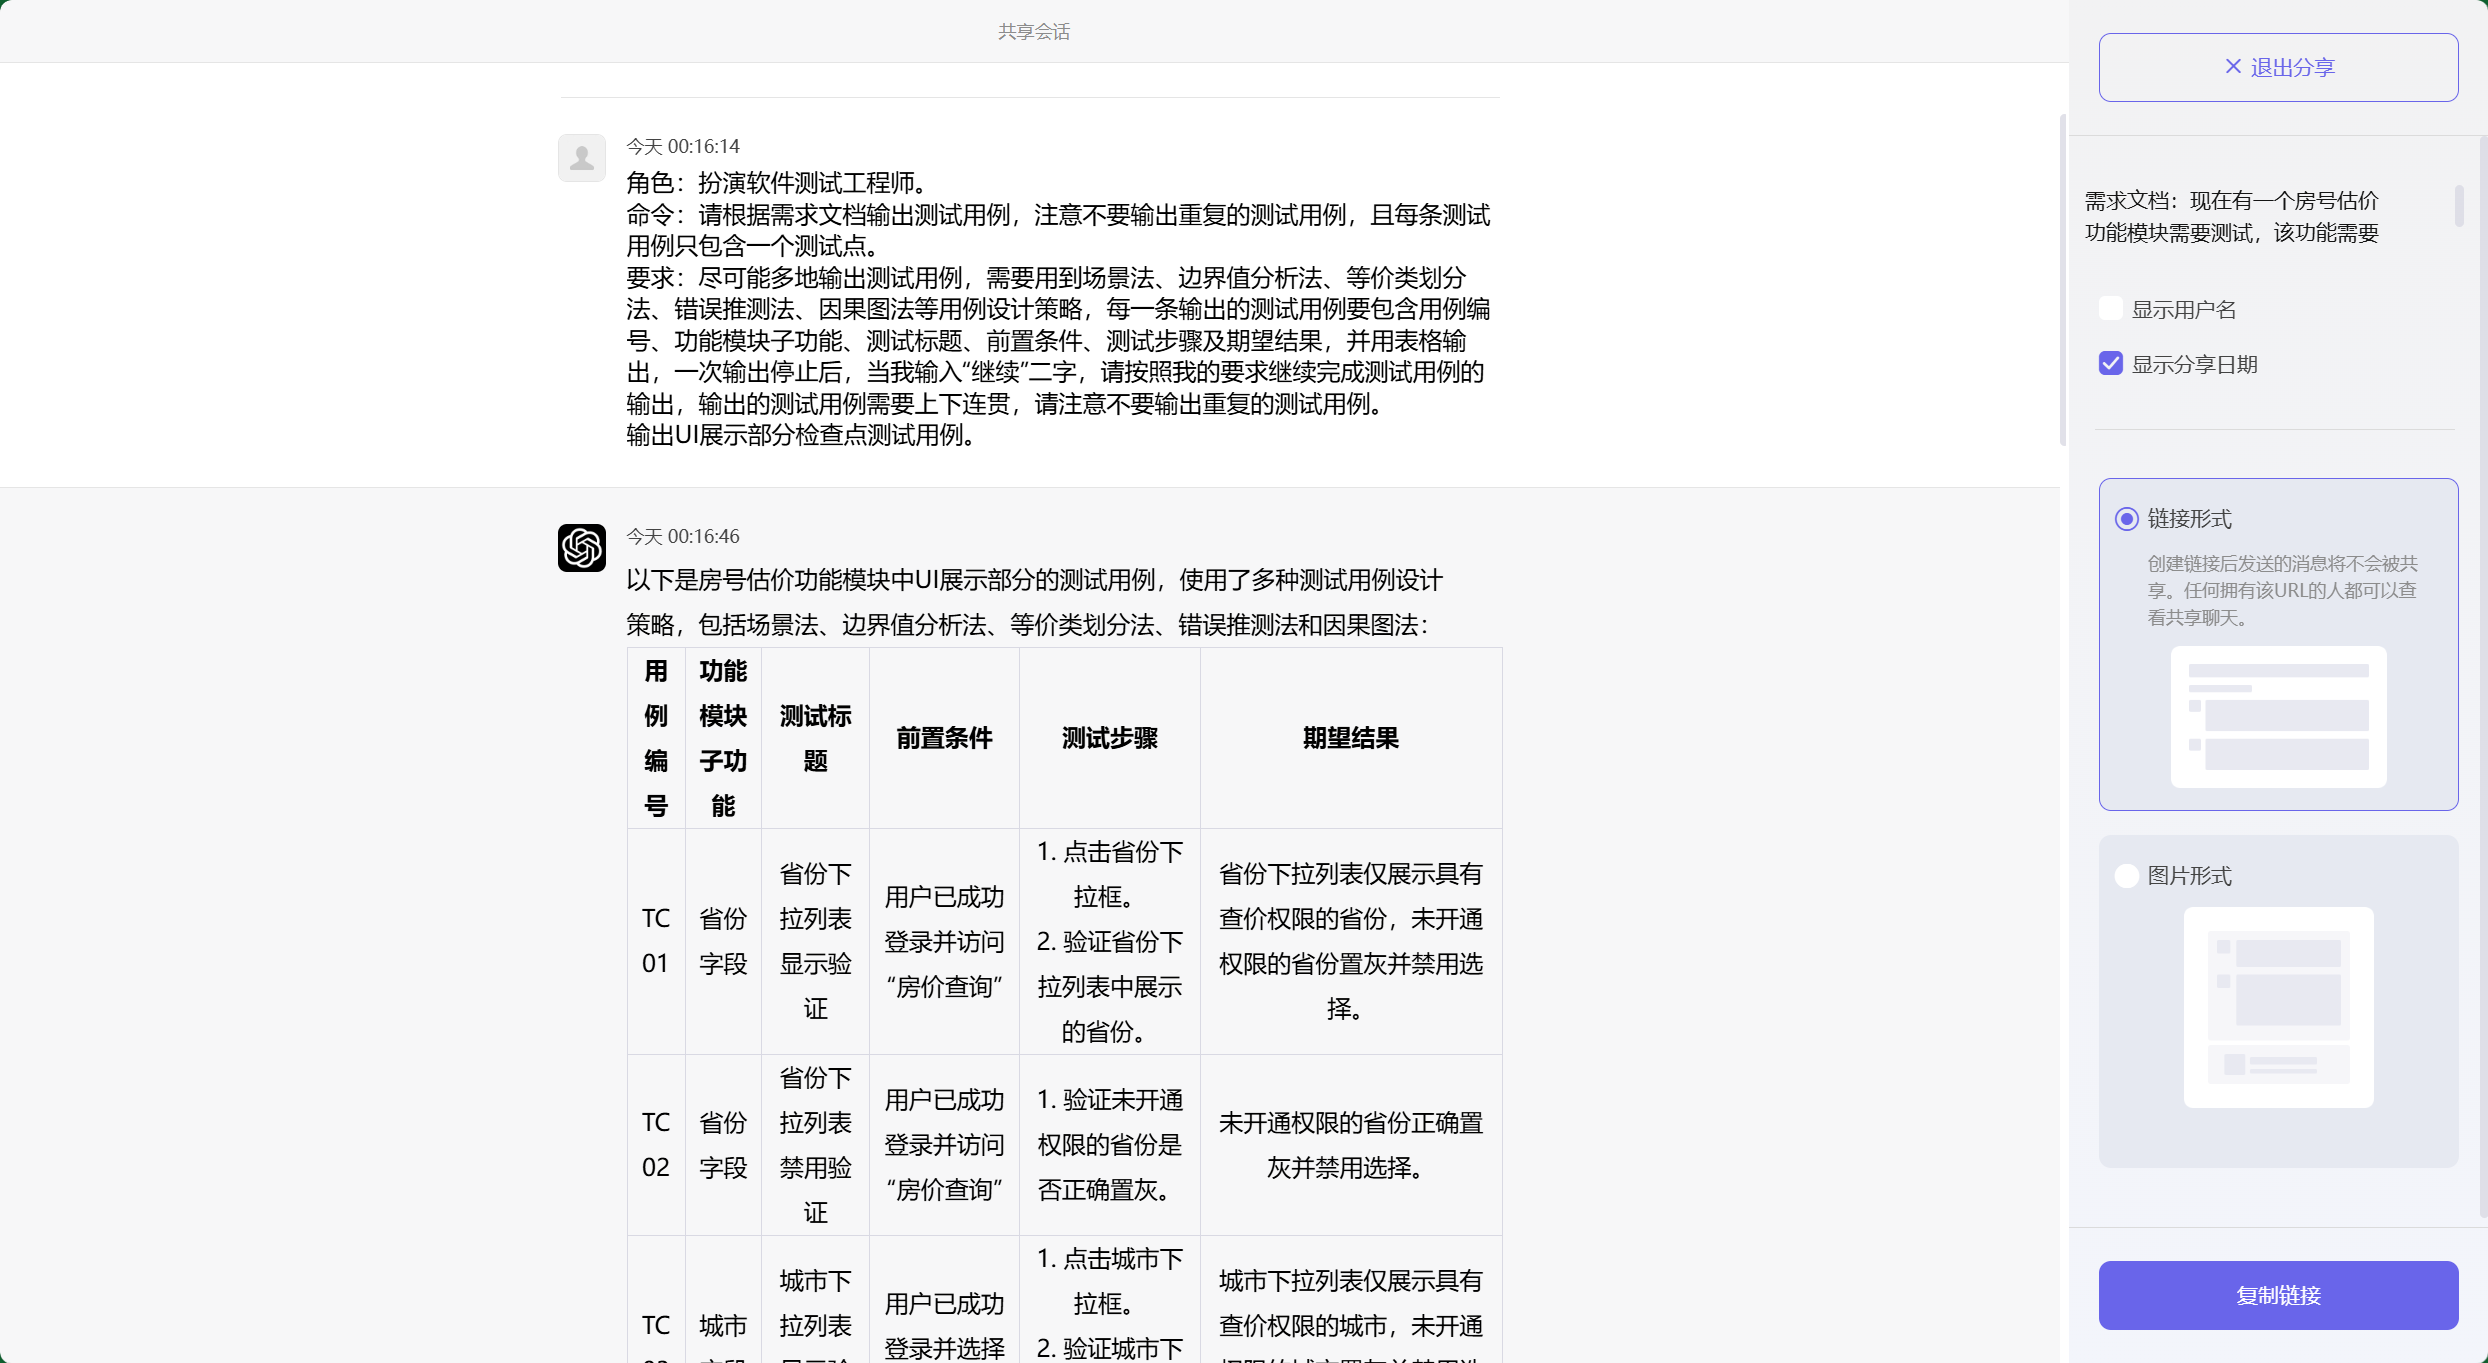Click the user profile avatar

pos(581,157)
